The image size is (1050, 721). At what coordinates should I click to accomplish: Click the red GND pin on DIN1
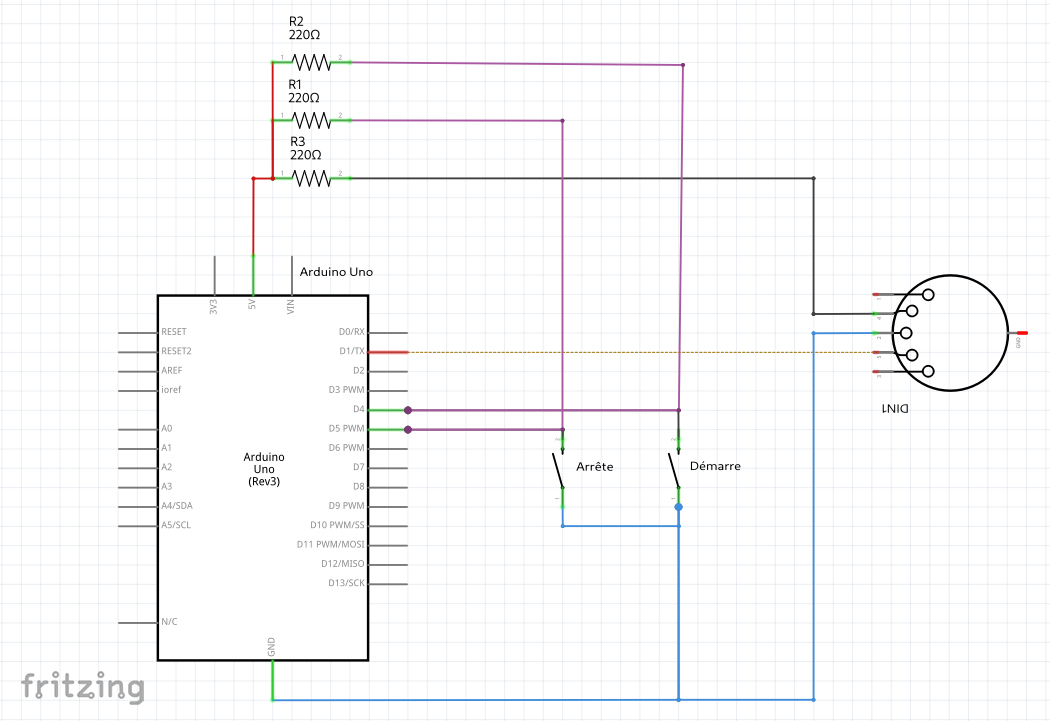click(1022, 333)
